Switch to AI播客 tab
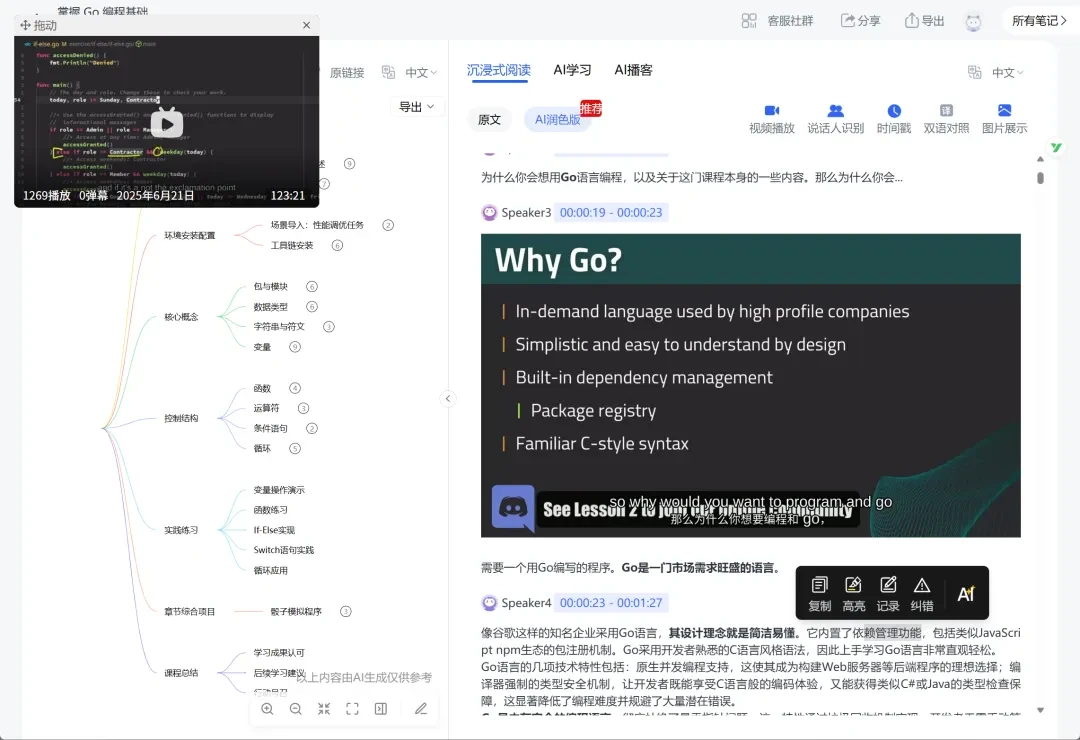This screenshot has width=1080, height=740. pos(633,70)
